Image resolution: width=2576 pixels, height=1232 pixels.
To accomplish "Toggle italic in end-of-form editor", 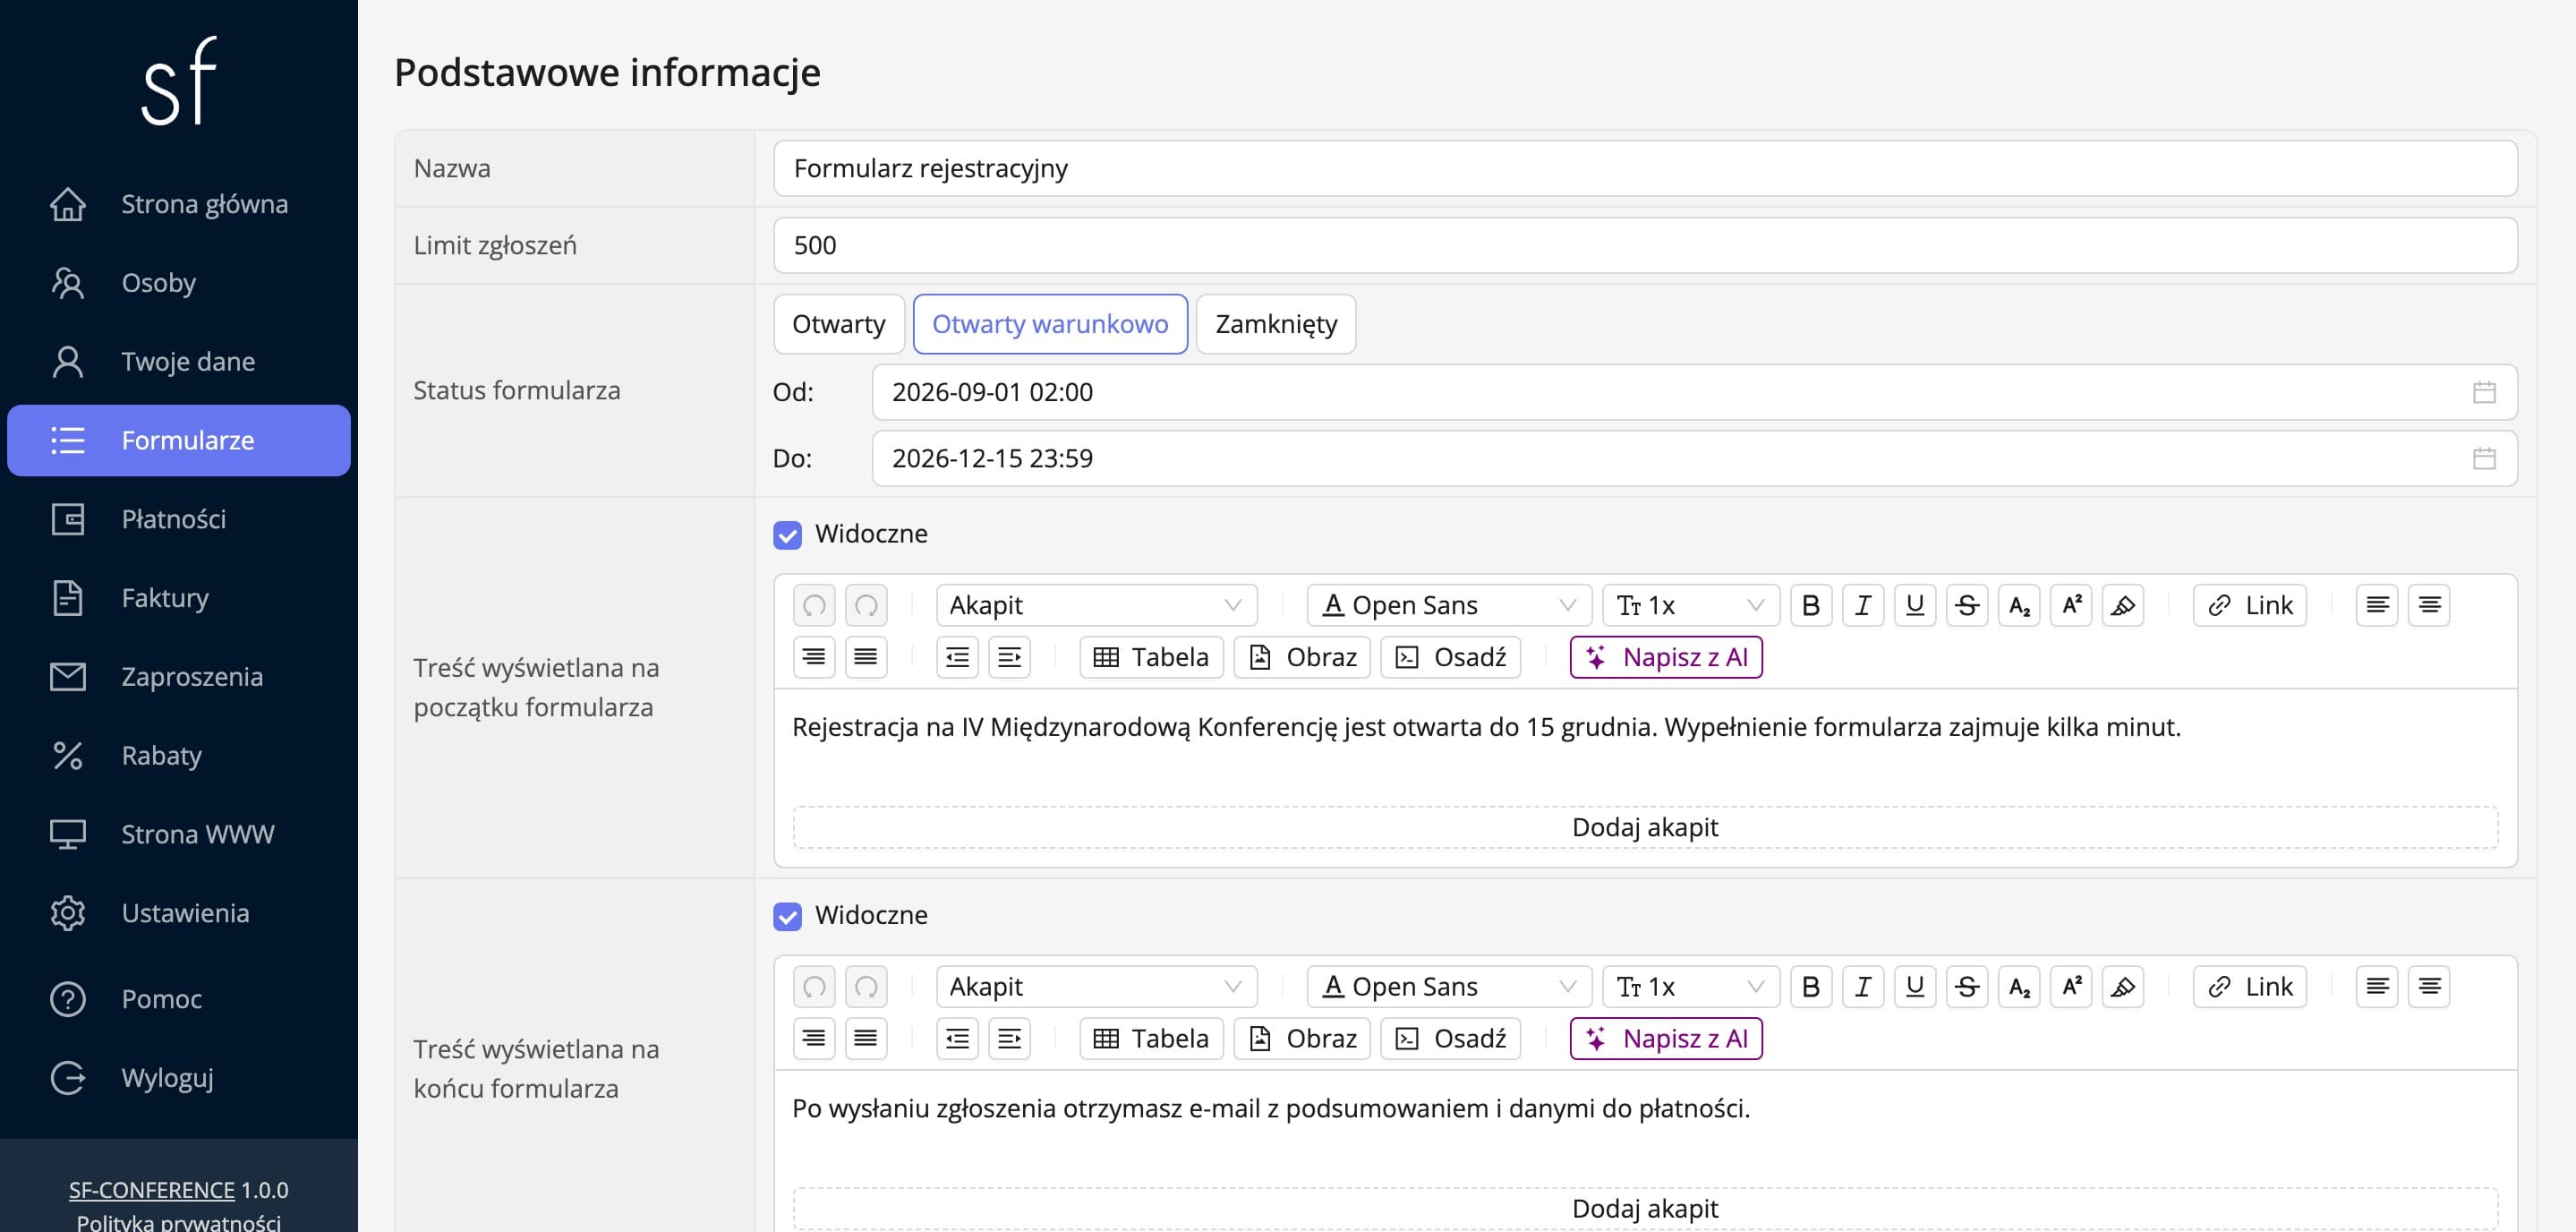I will tap(1862, 987).
